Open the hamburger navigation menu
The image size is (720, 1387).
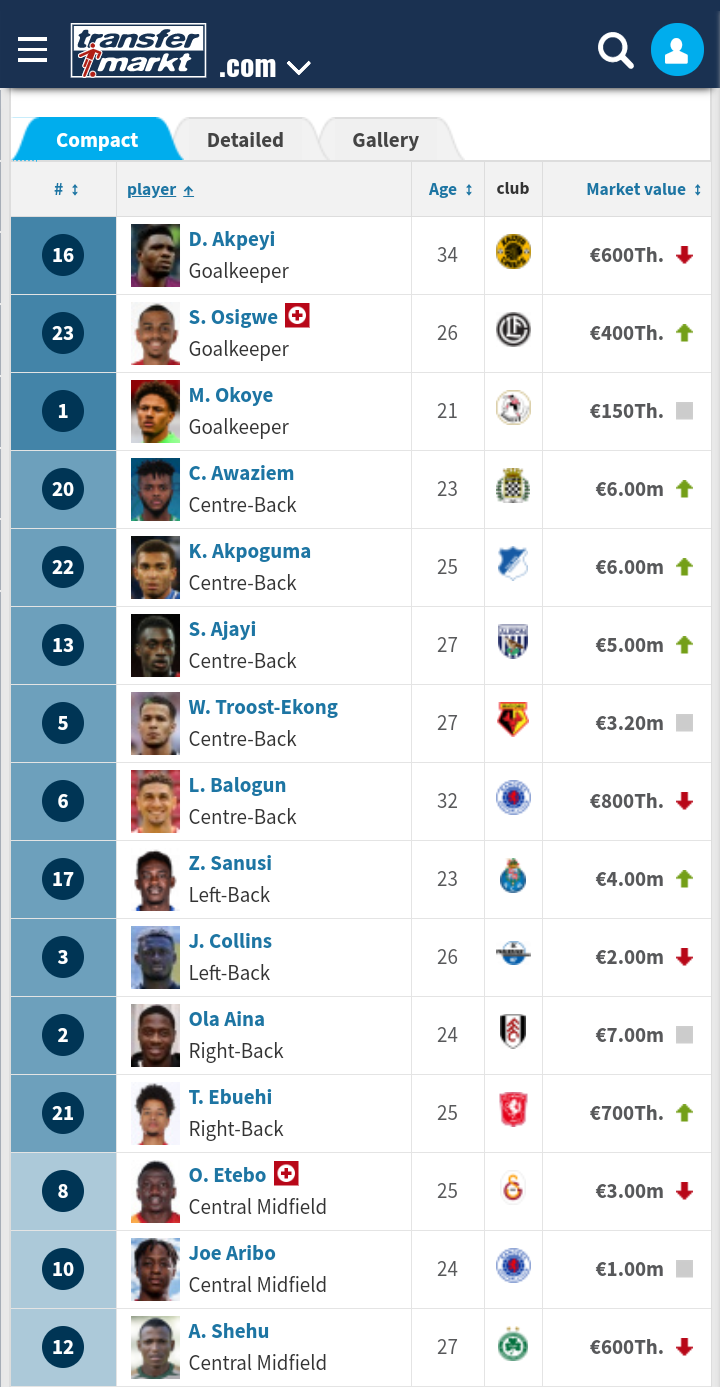[32, 50]
